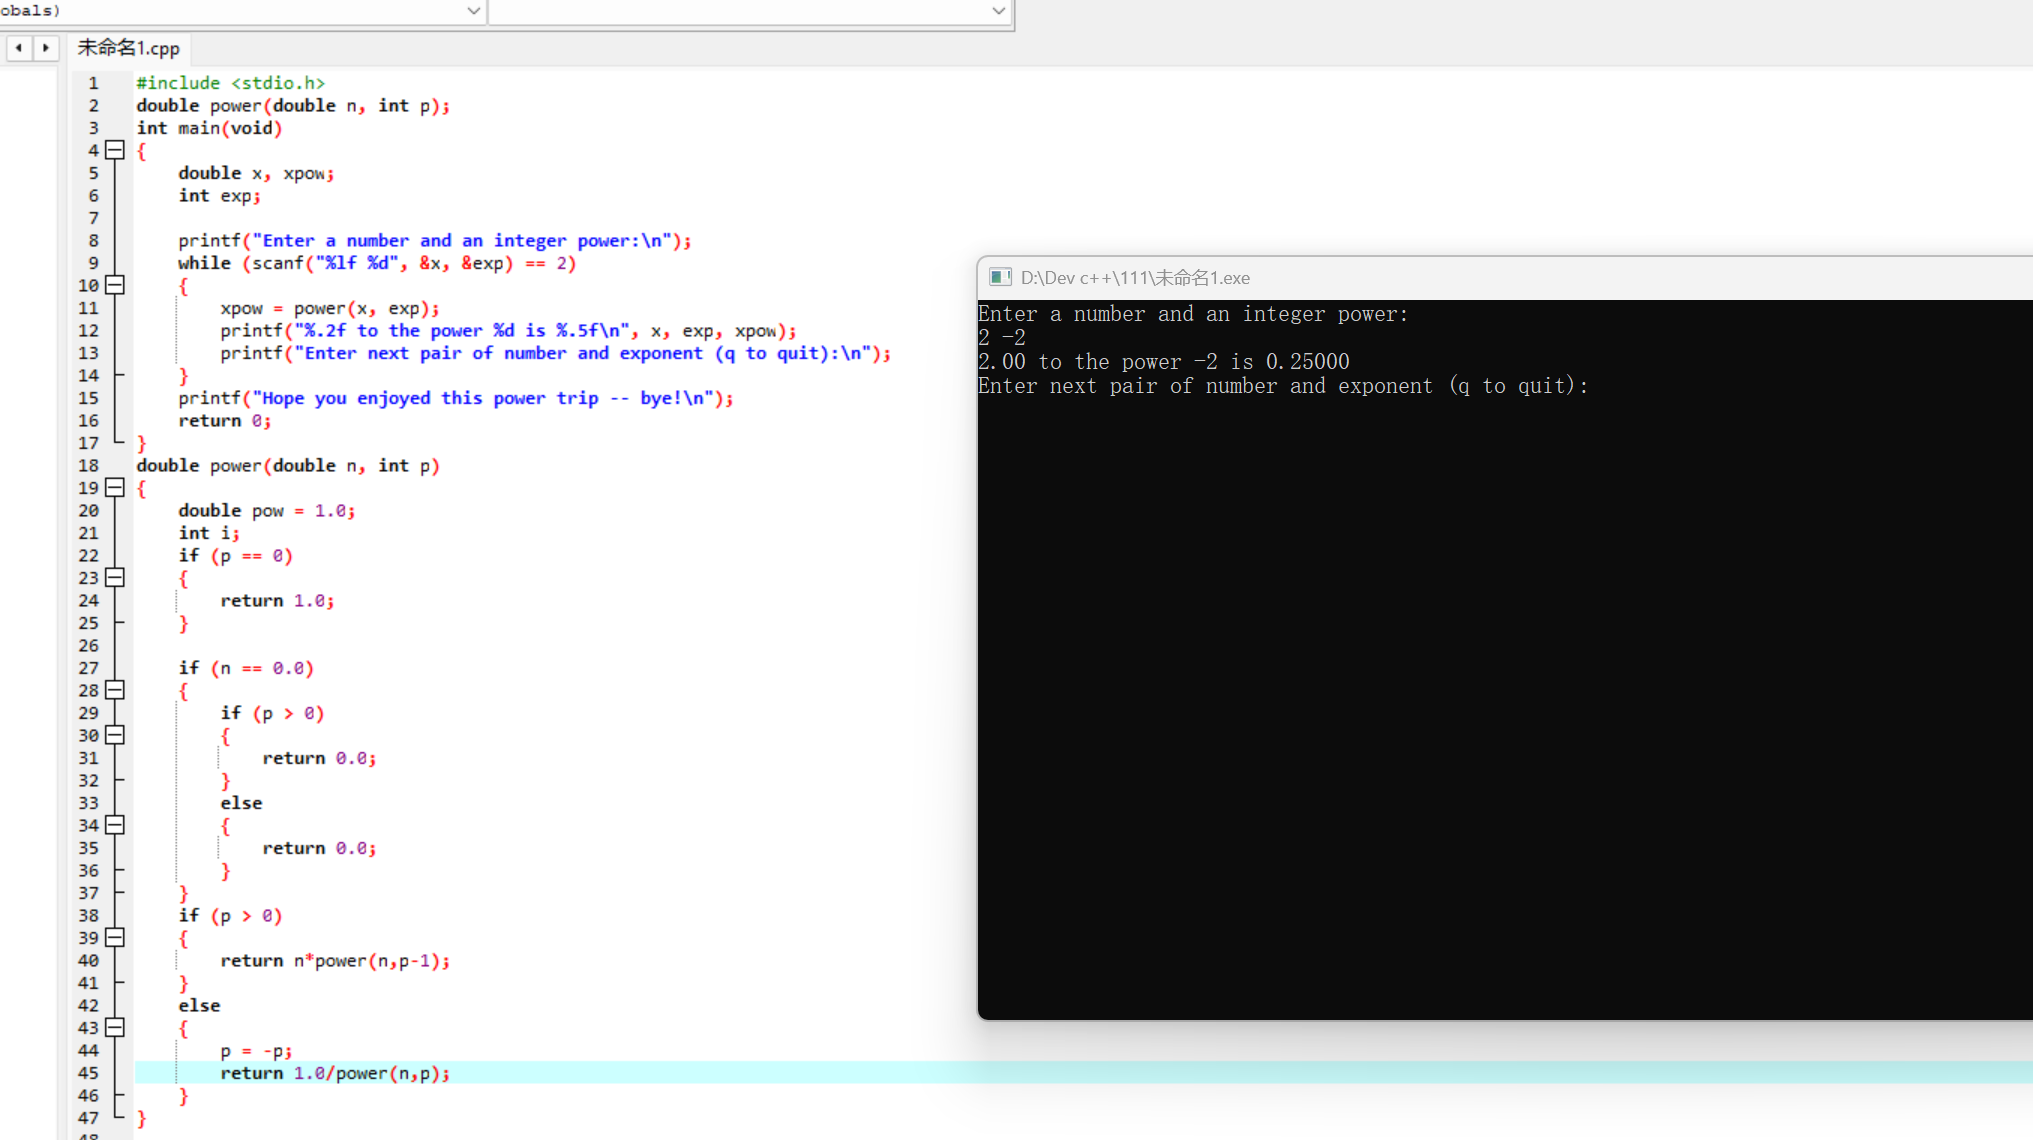Click the 'int main(void)' declaration

coord(210,128)
